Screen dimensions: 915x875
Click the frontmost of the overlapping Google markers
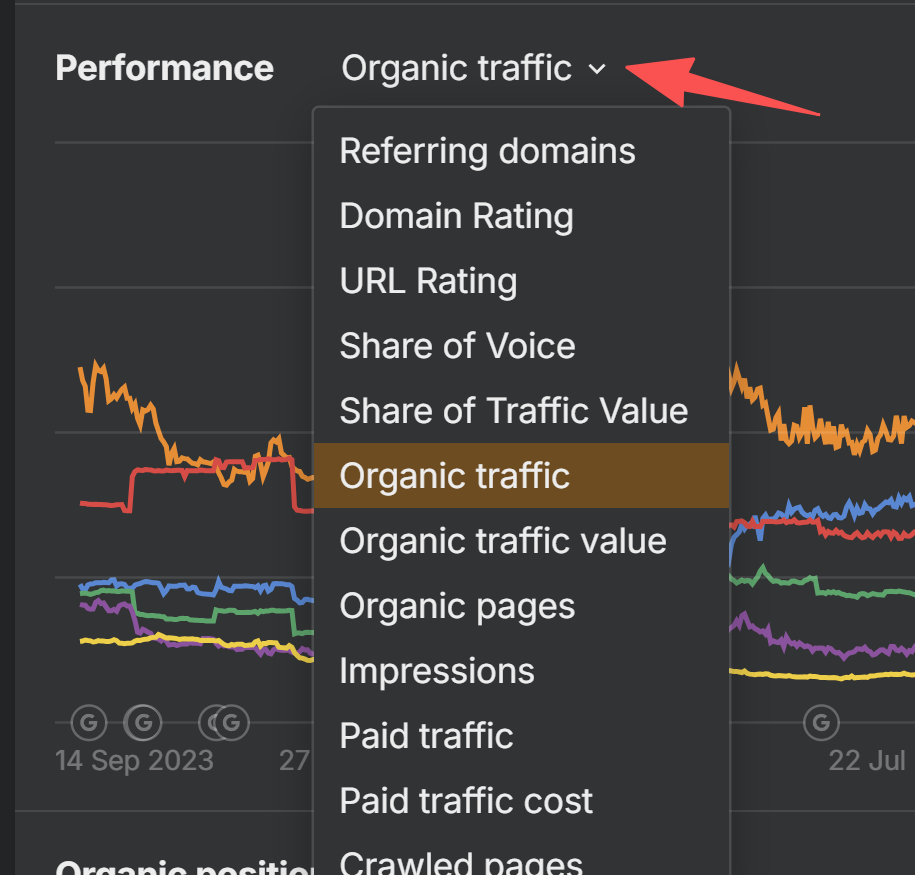232,720
